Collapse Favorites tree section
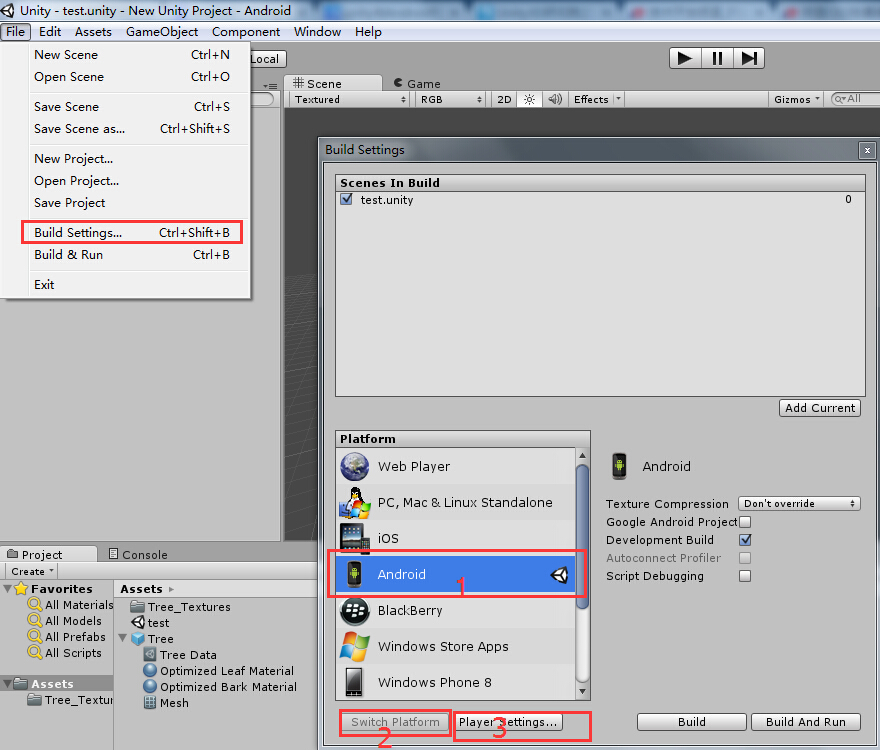 click(x=7, y=589)
